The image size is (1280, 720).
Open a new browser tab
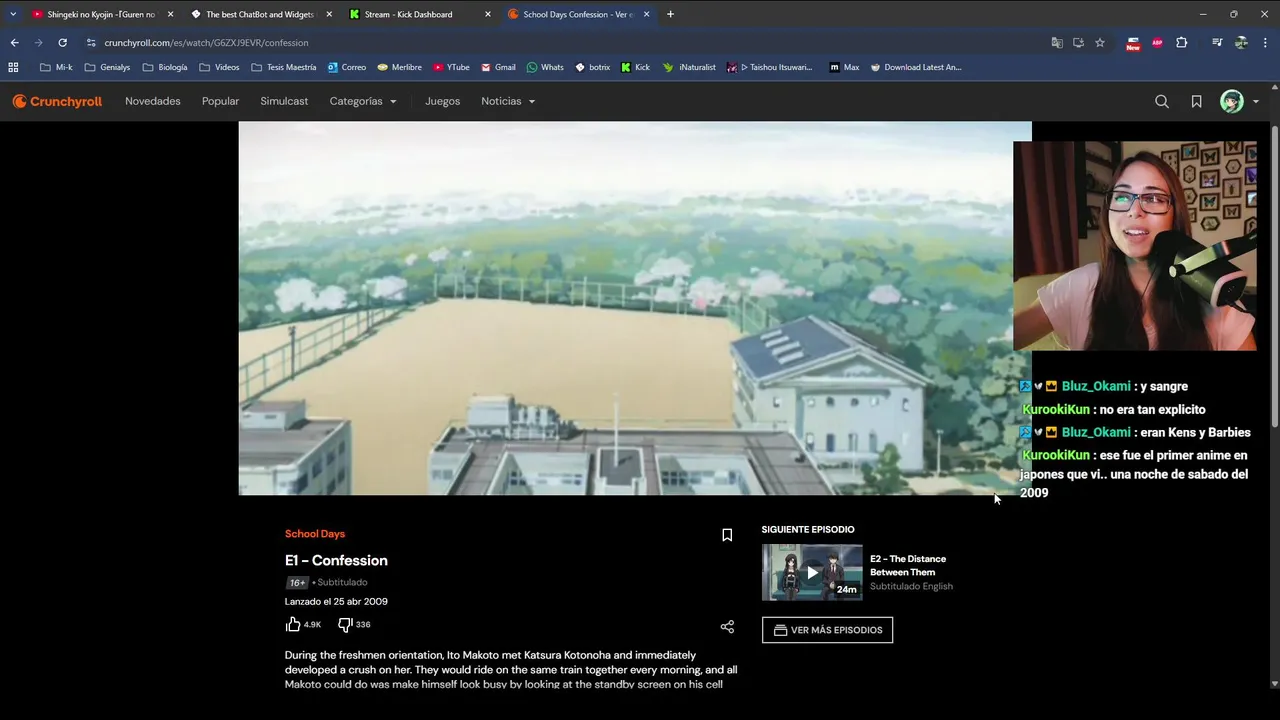pyautogui.click(x=670, y=14)
